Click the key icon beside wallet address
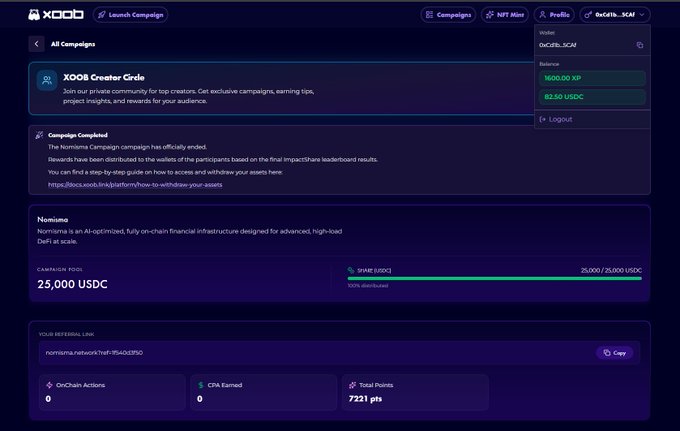The image size is (680, 431). click(588, 15)
